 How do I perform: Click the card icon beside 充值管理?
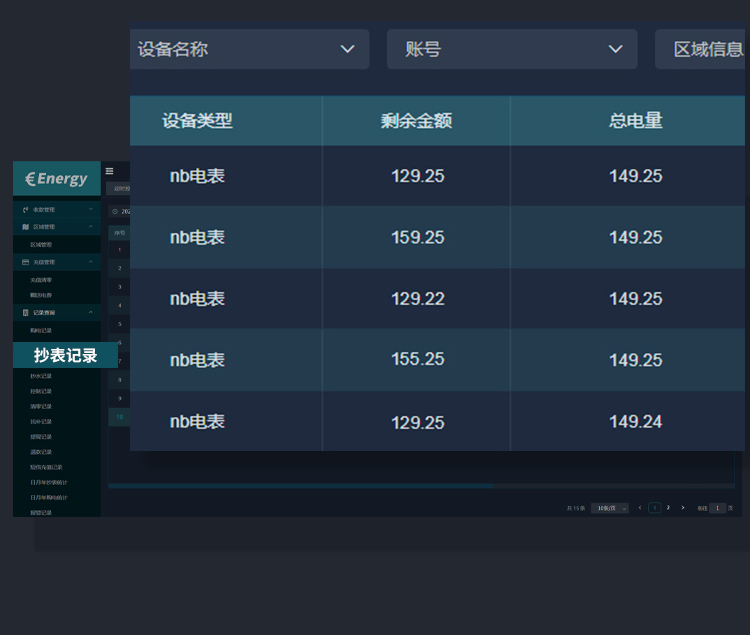tap(25, 262)
